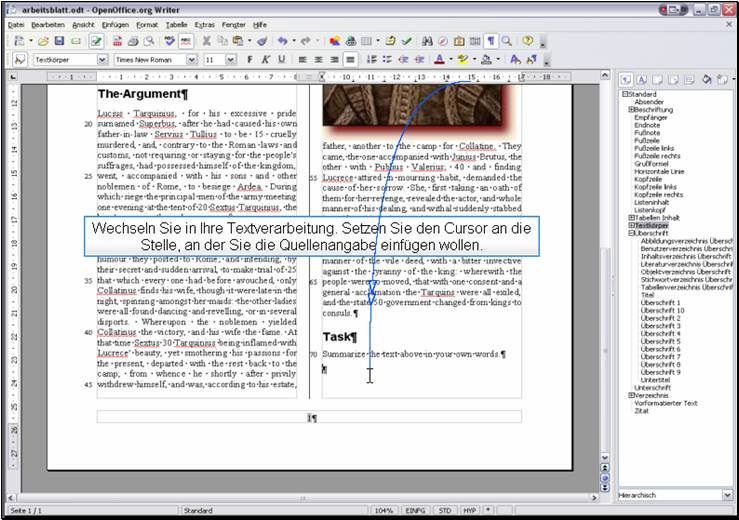Open the Find and Replace binoculars icon
Image resolution: width=739 pixels, height=520 pixels.
coord(426,41)
